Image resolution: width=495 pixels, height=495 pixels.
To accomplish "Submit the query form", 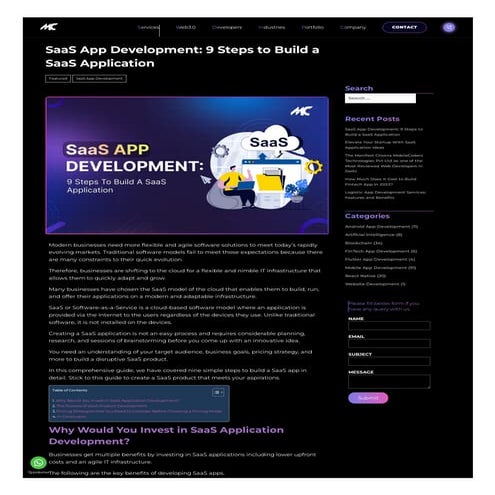I will (368, 398).
